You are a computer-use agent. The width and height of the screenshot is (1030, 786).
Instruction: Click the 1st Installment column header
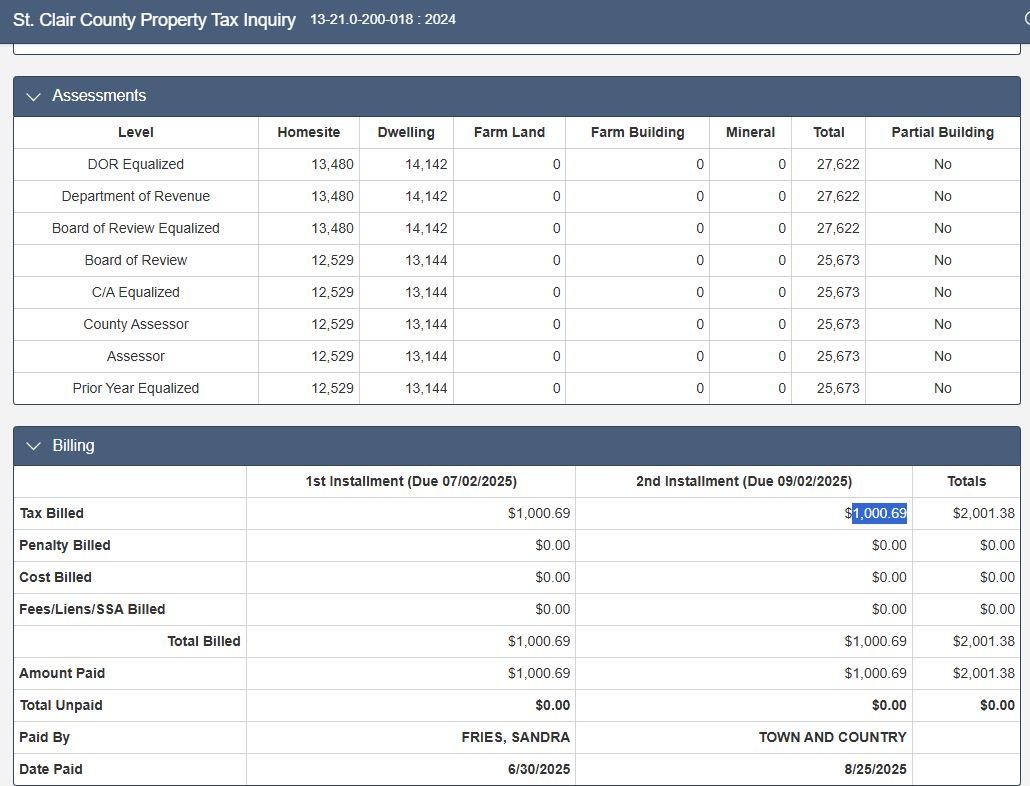click(411, 481)
